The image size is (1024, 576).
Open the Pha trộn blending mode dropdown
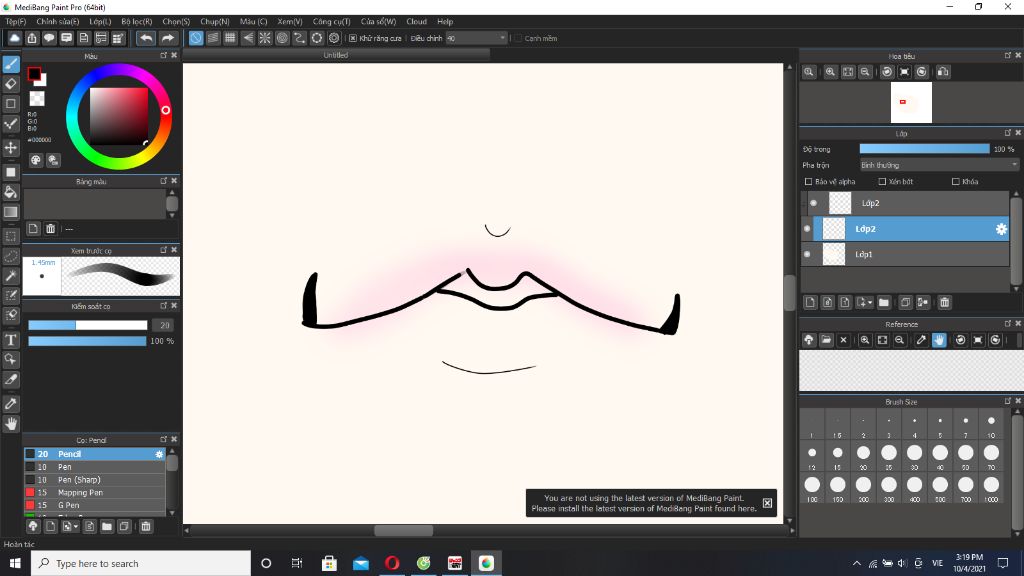[938, 165]
